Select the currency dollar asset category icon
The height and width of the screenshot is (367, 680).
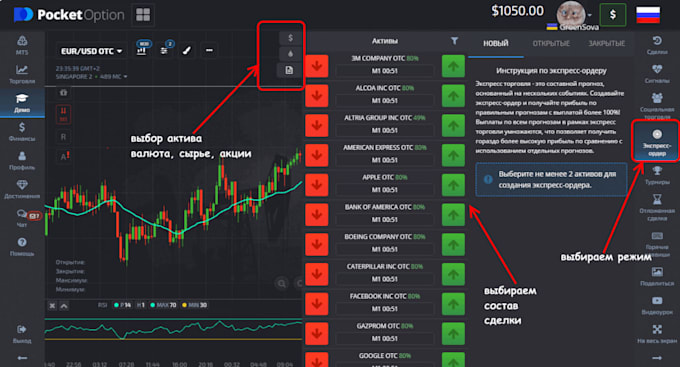(x=290, y=38)
